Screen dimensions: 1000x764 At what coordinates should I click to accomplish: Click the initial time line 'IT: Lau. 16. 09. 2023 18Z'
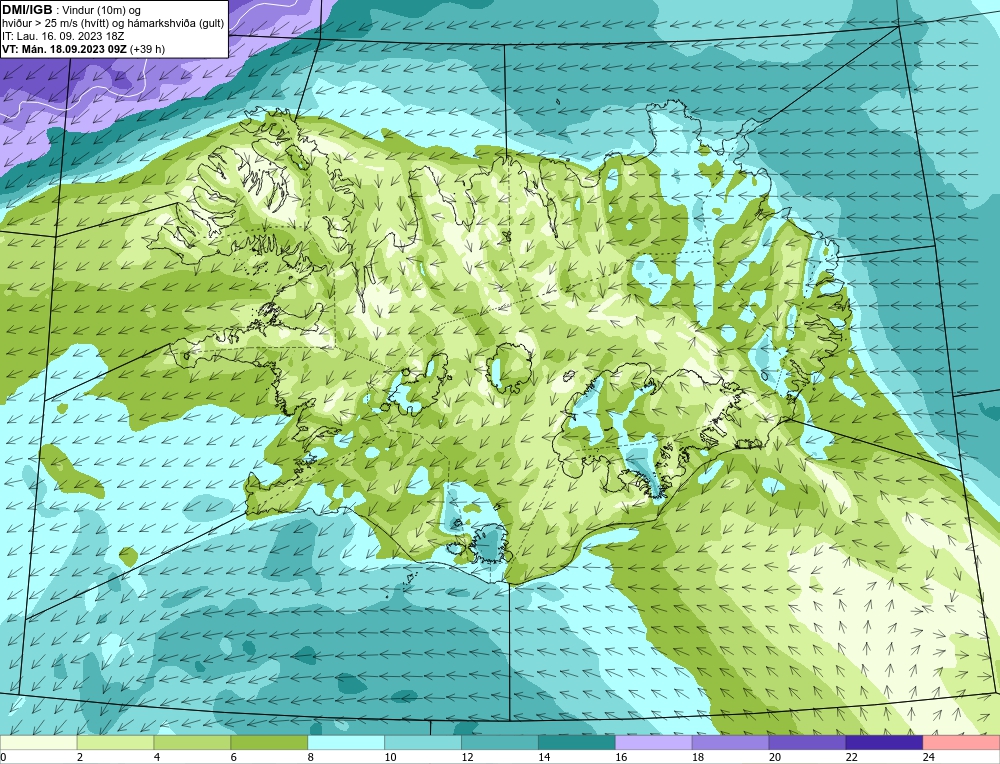click(x=63, y=36)
